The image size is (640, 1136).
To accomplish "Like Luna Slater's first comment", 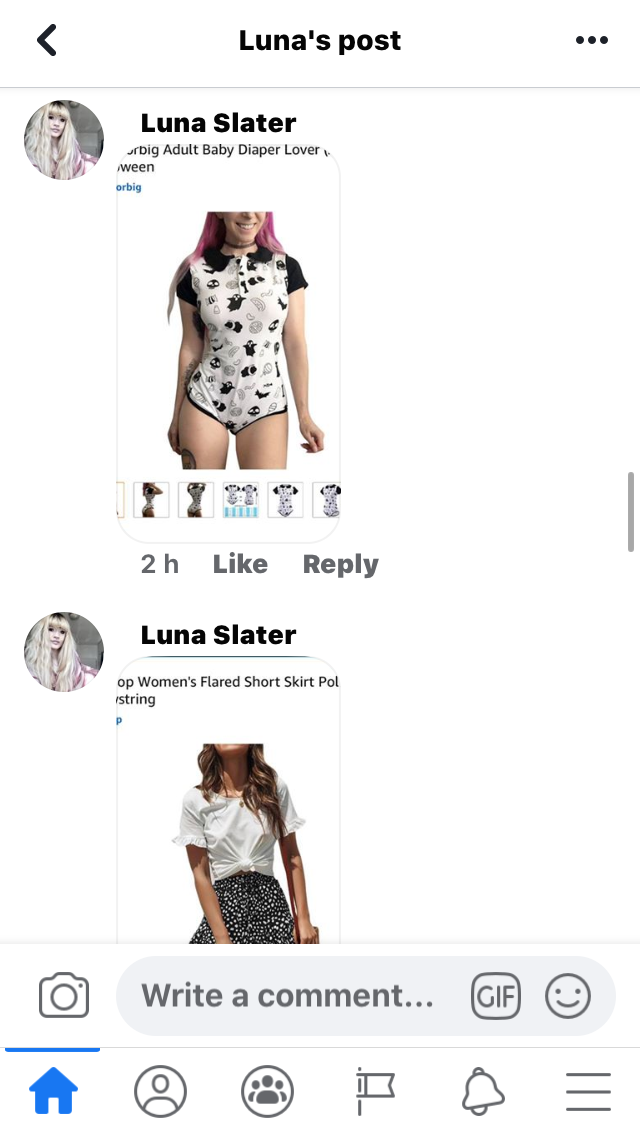I will click(x=240, y=564).
